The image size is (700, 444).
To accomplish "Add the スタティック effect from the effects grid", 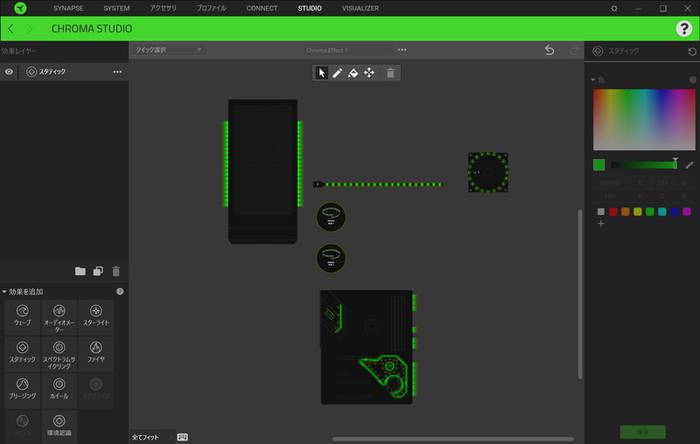I will (x=22, y=352).
